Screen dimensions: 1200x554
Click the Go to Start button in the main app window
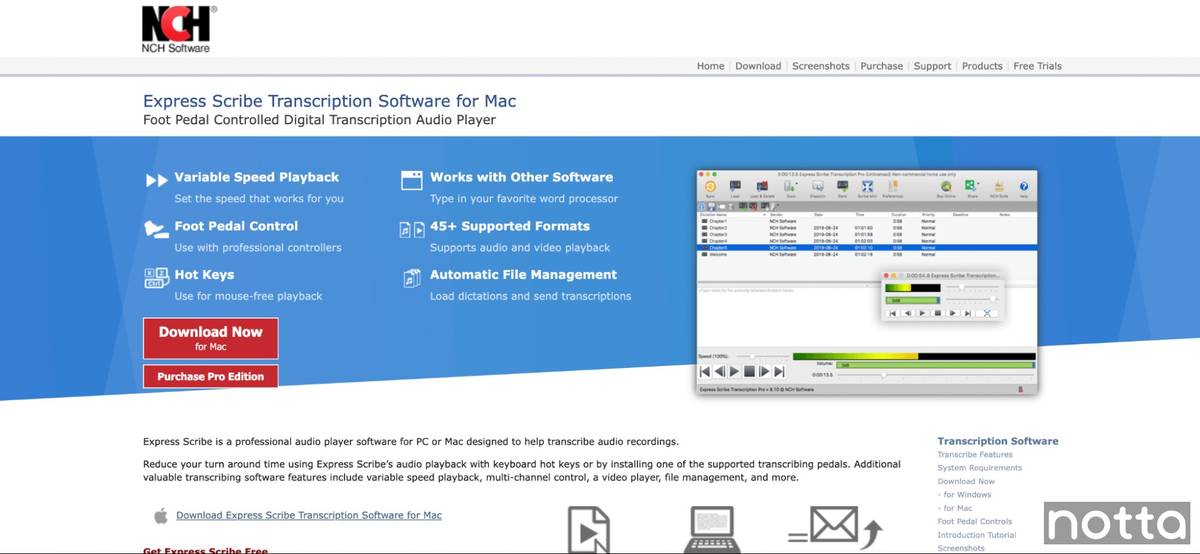pos(705,371)
